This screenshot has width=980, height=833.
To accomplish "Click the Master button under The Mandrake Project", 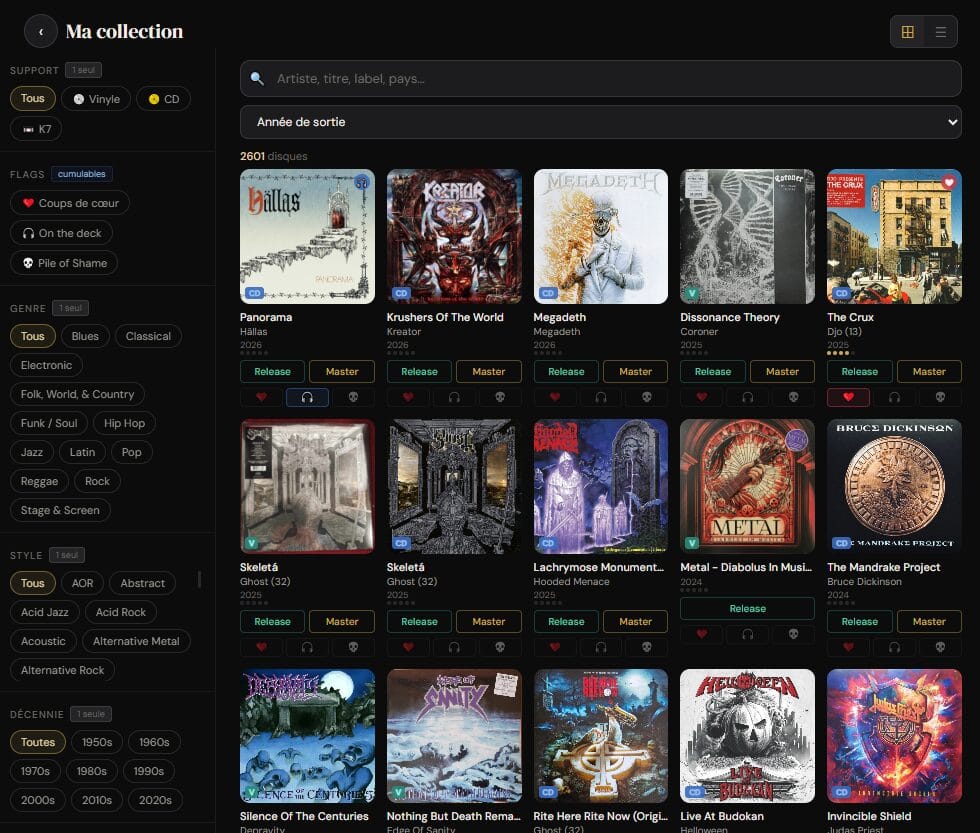I will coord(928,621).
